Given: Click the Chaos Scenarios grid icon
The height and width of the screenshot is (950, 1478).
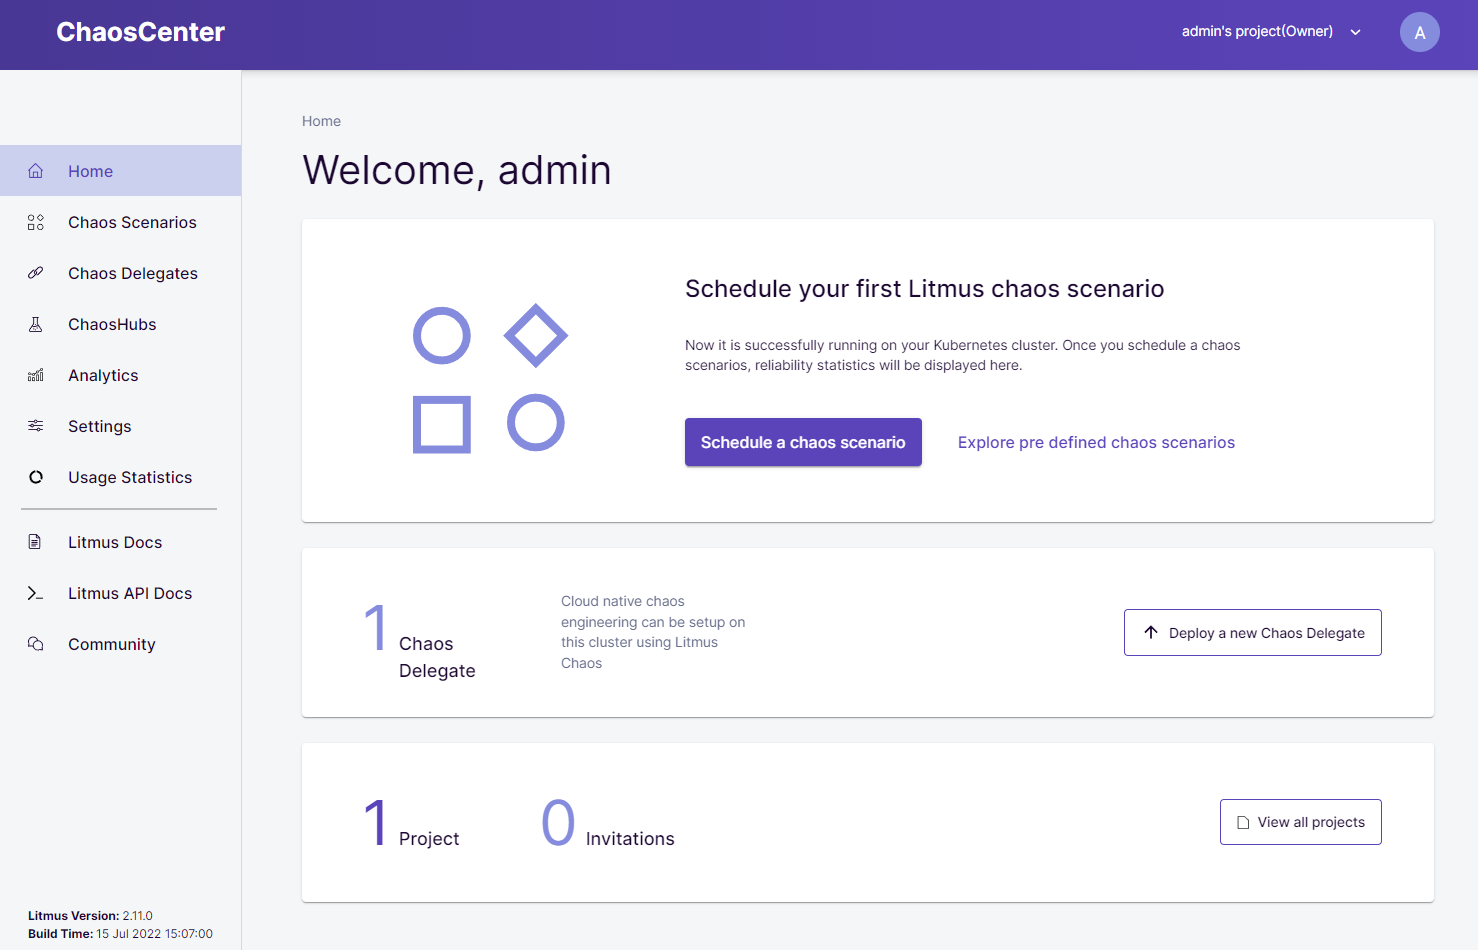Looking at the screenshot, I should (x=36, y=222).
